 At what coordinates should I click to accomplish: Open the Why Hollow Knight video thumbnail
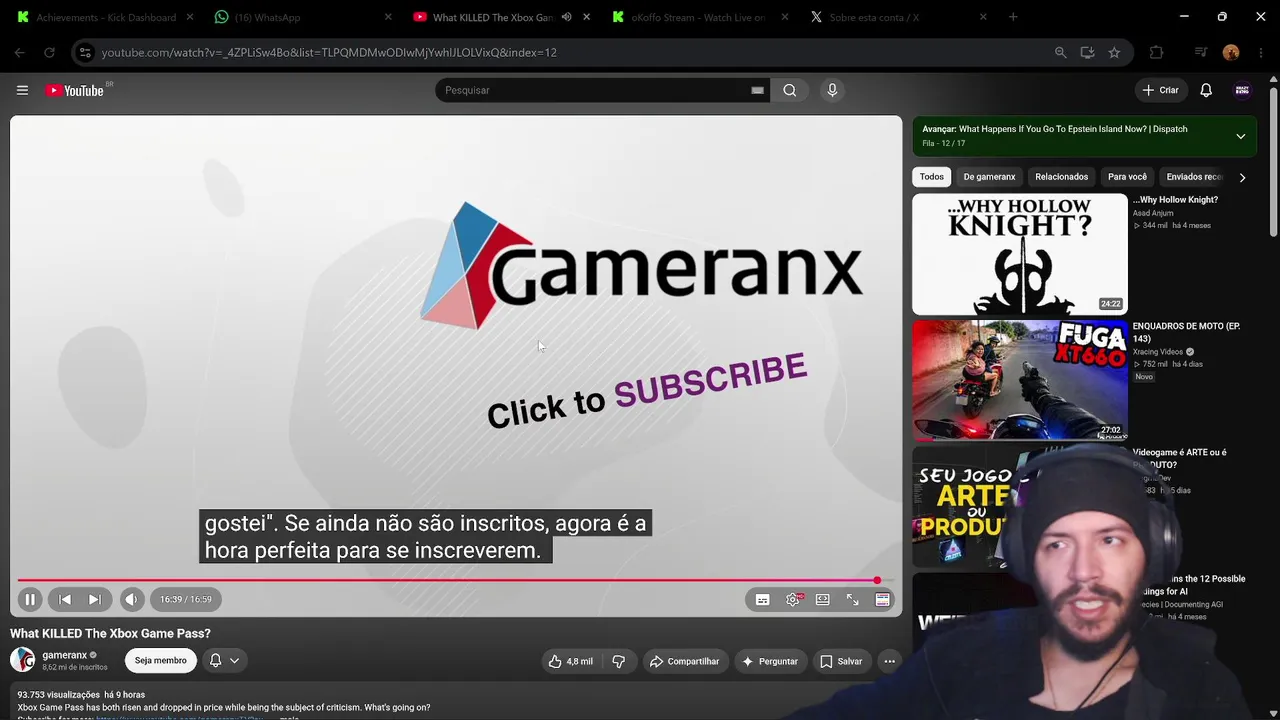tap(1019, 254)
